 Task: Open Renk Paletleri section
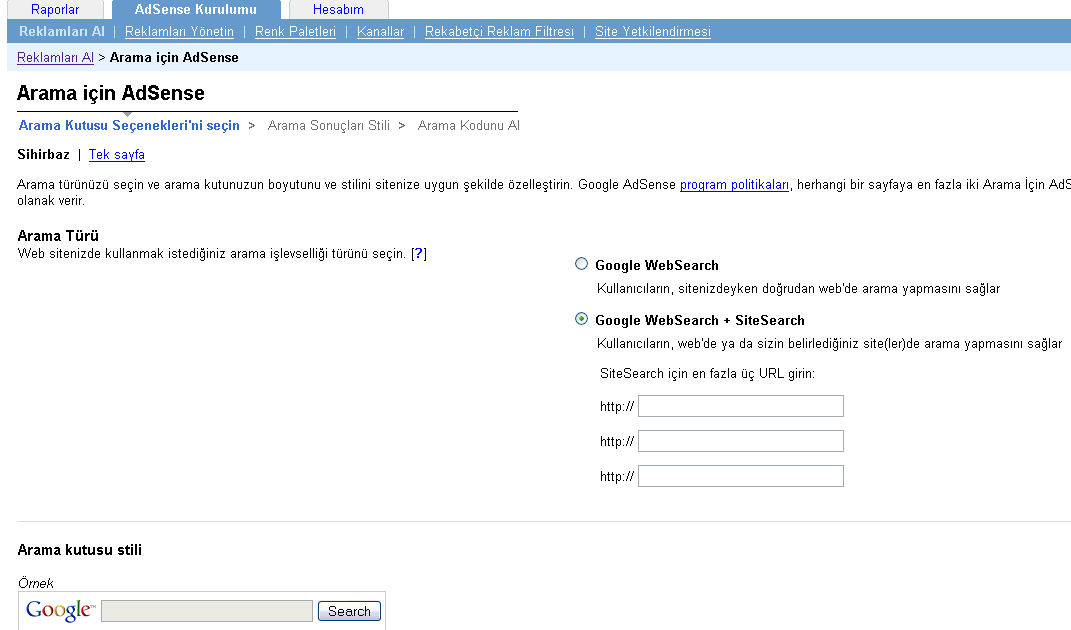(295, 31)
